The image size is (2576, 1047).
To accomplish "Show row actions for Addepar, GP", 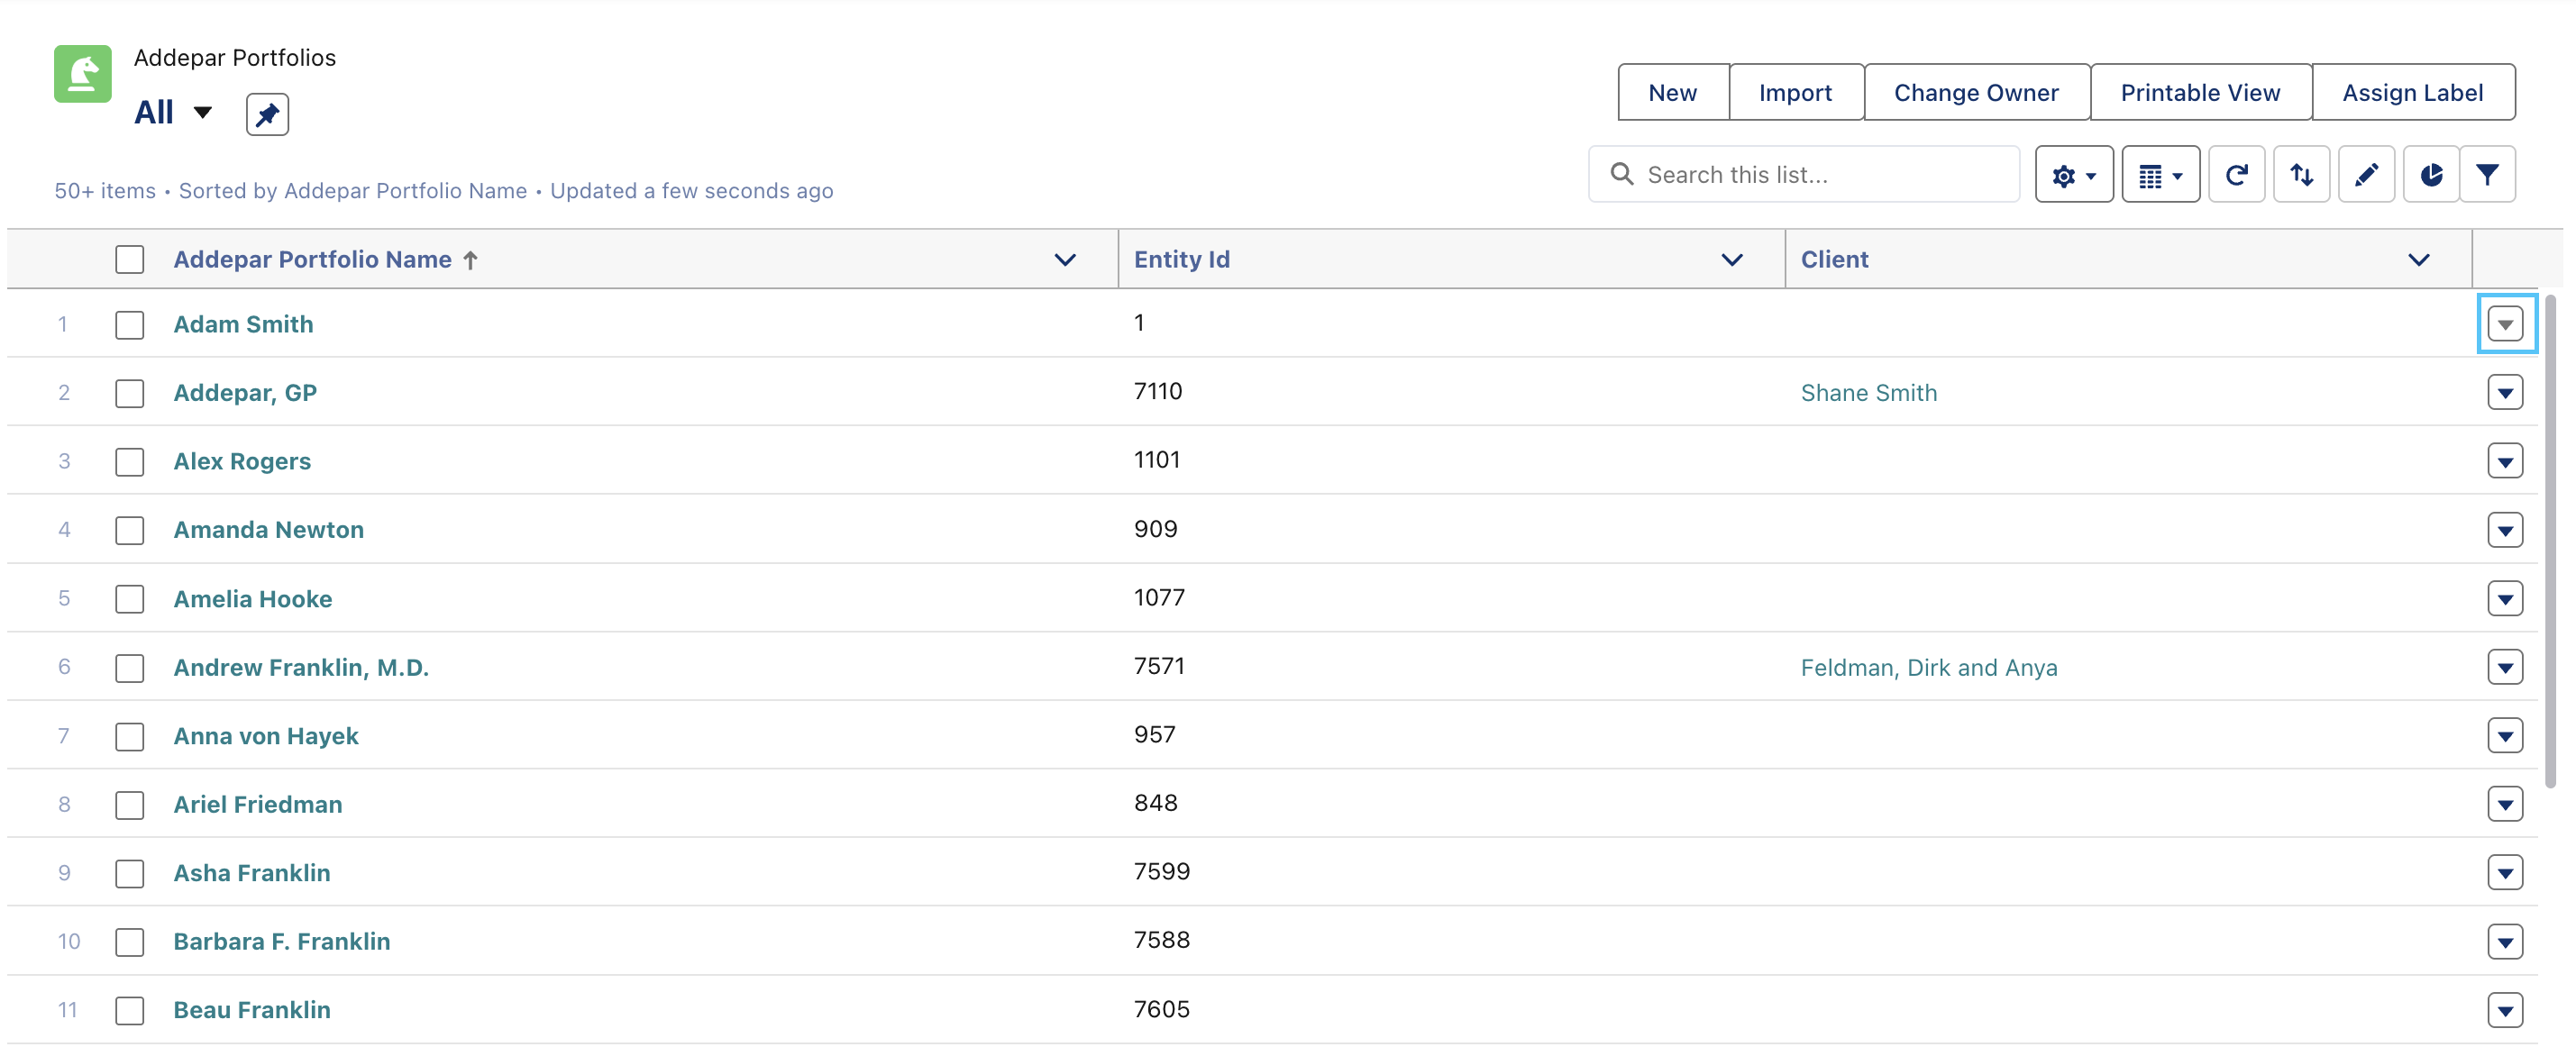I will (x=2505, y=393).
